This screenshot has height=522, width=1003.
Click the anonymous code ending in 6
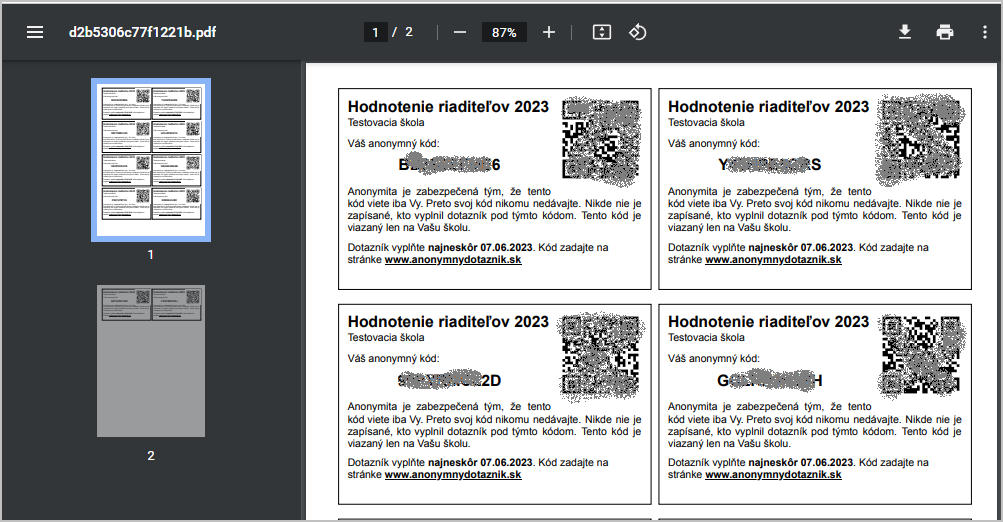449,164
